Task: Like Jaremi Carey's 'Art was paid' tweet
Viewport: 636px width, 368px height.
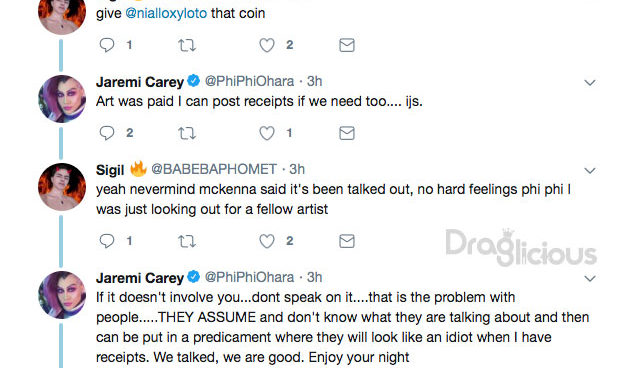Action: coord(267,133)
